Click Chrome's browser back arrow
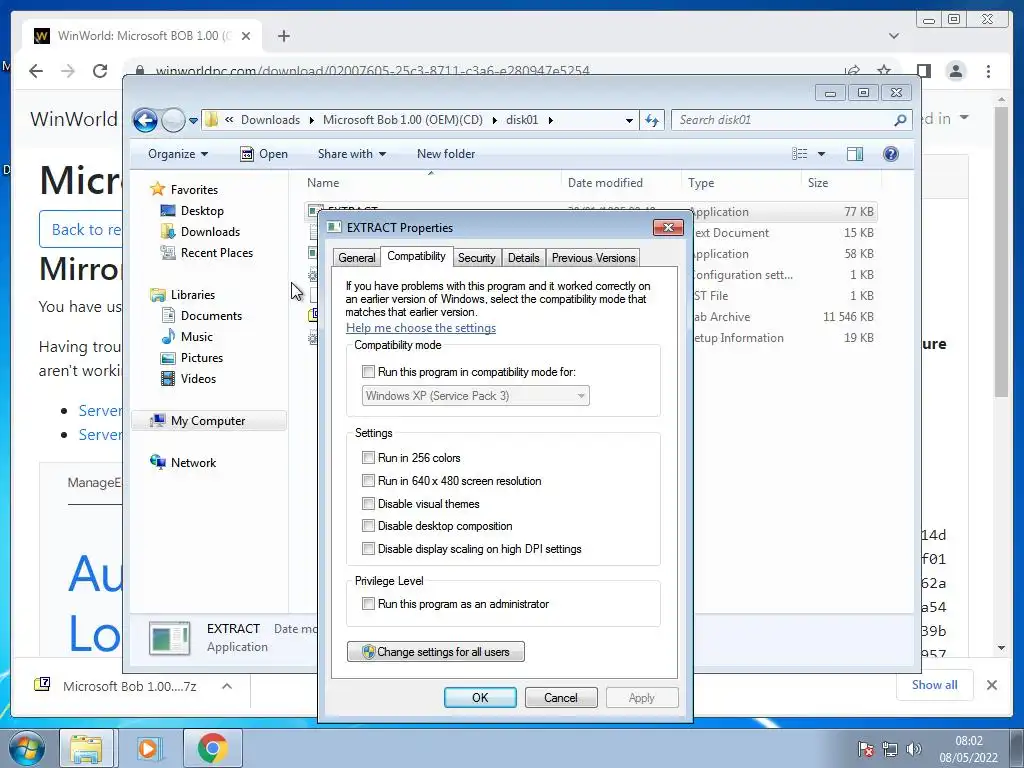Viewport: 1024px width, 768px height. (x=36, y=71)
